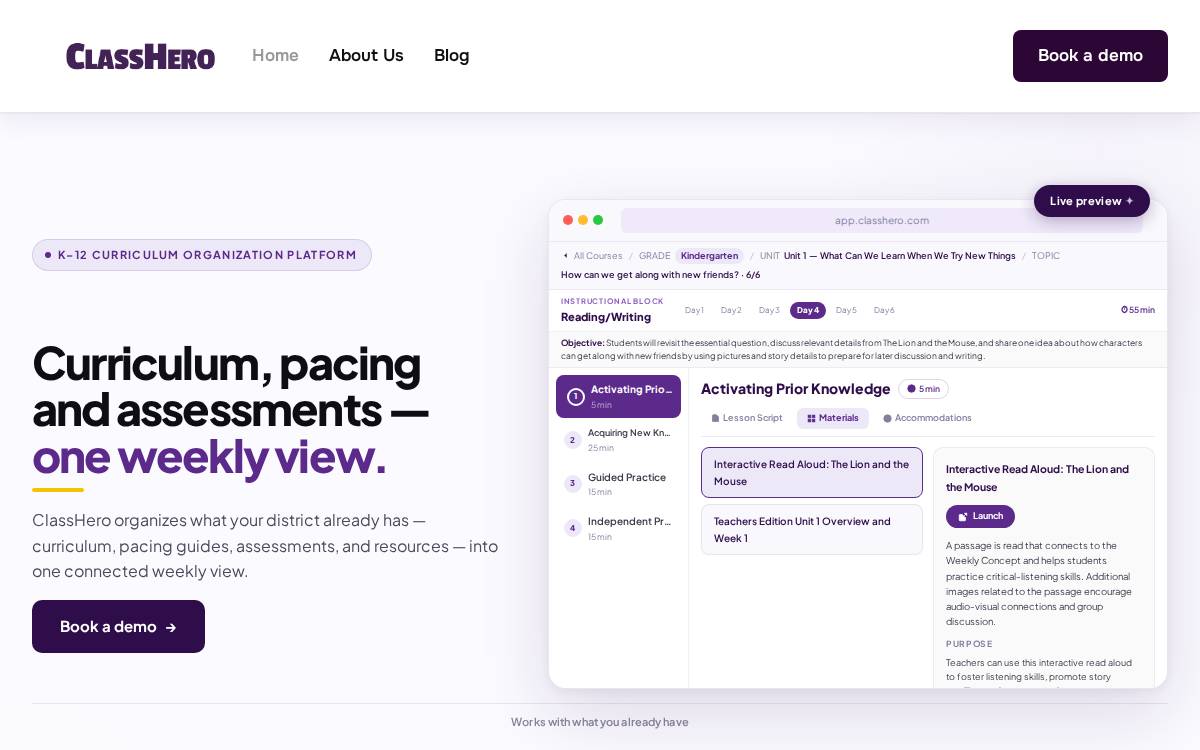This screenshot has height=750, width=1200.
Task: Click the back arrow beside All Courses
Action: [565, 256]
